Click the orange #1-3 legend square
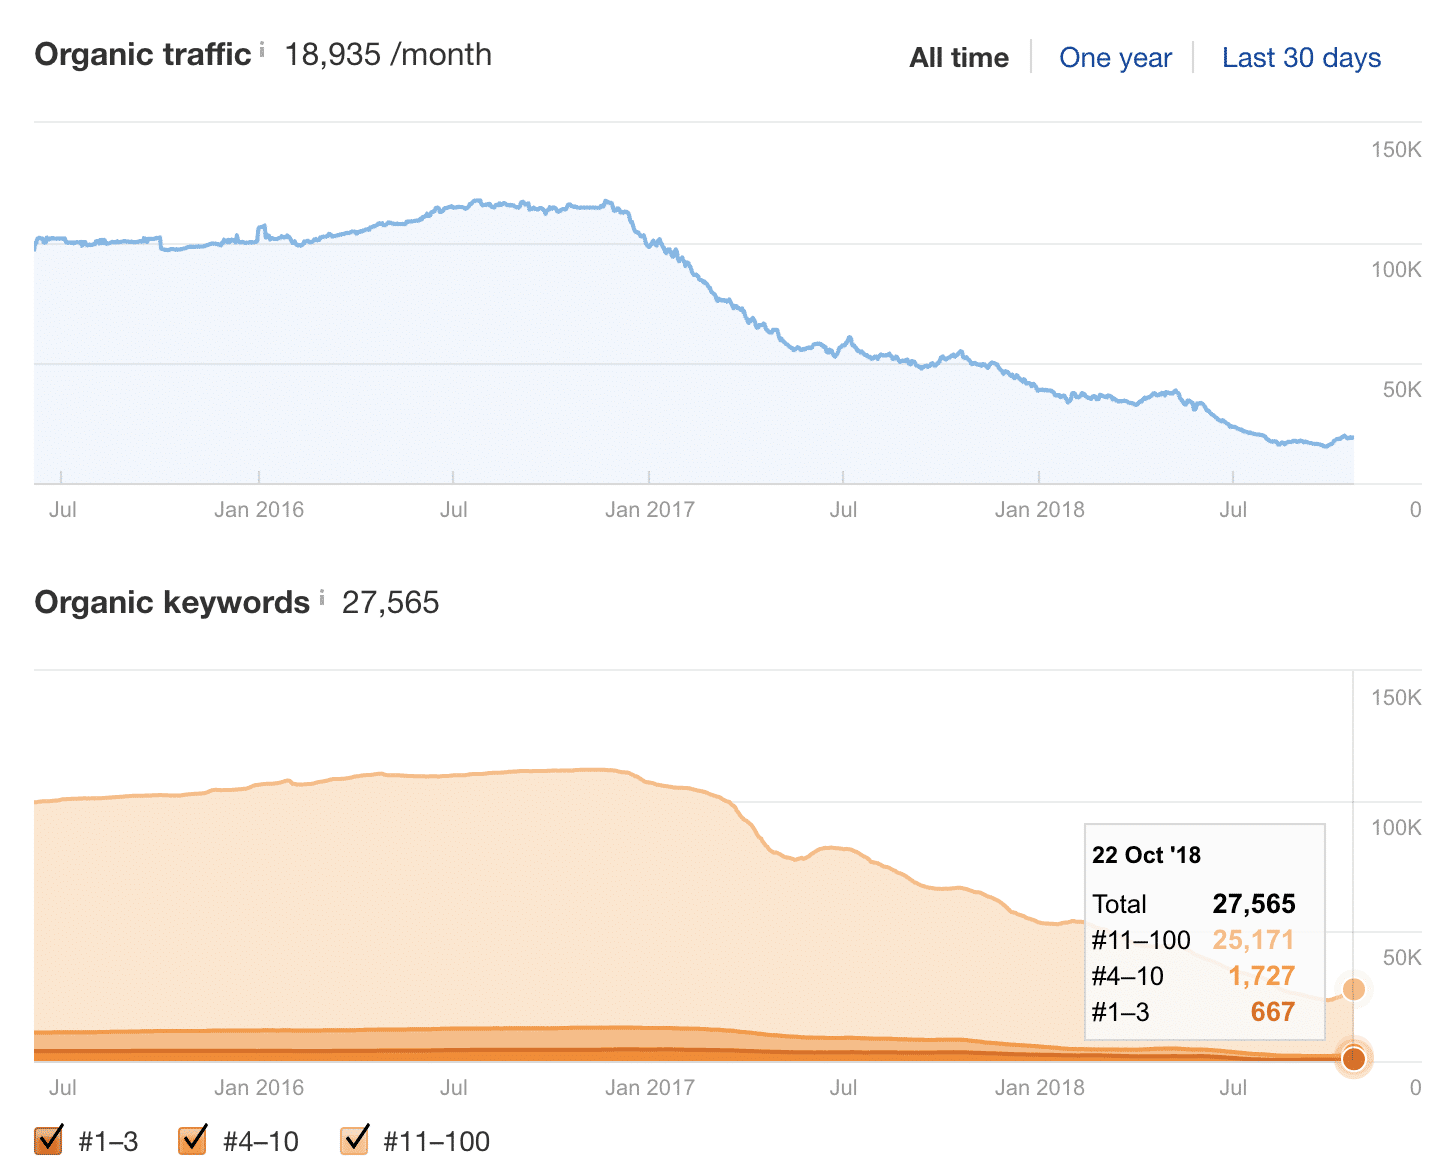This screenshot has height=1174, width=1454. pyautogui.click(x=48, y=1140)
